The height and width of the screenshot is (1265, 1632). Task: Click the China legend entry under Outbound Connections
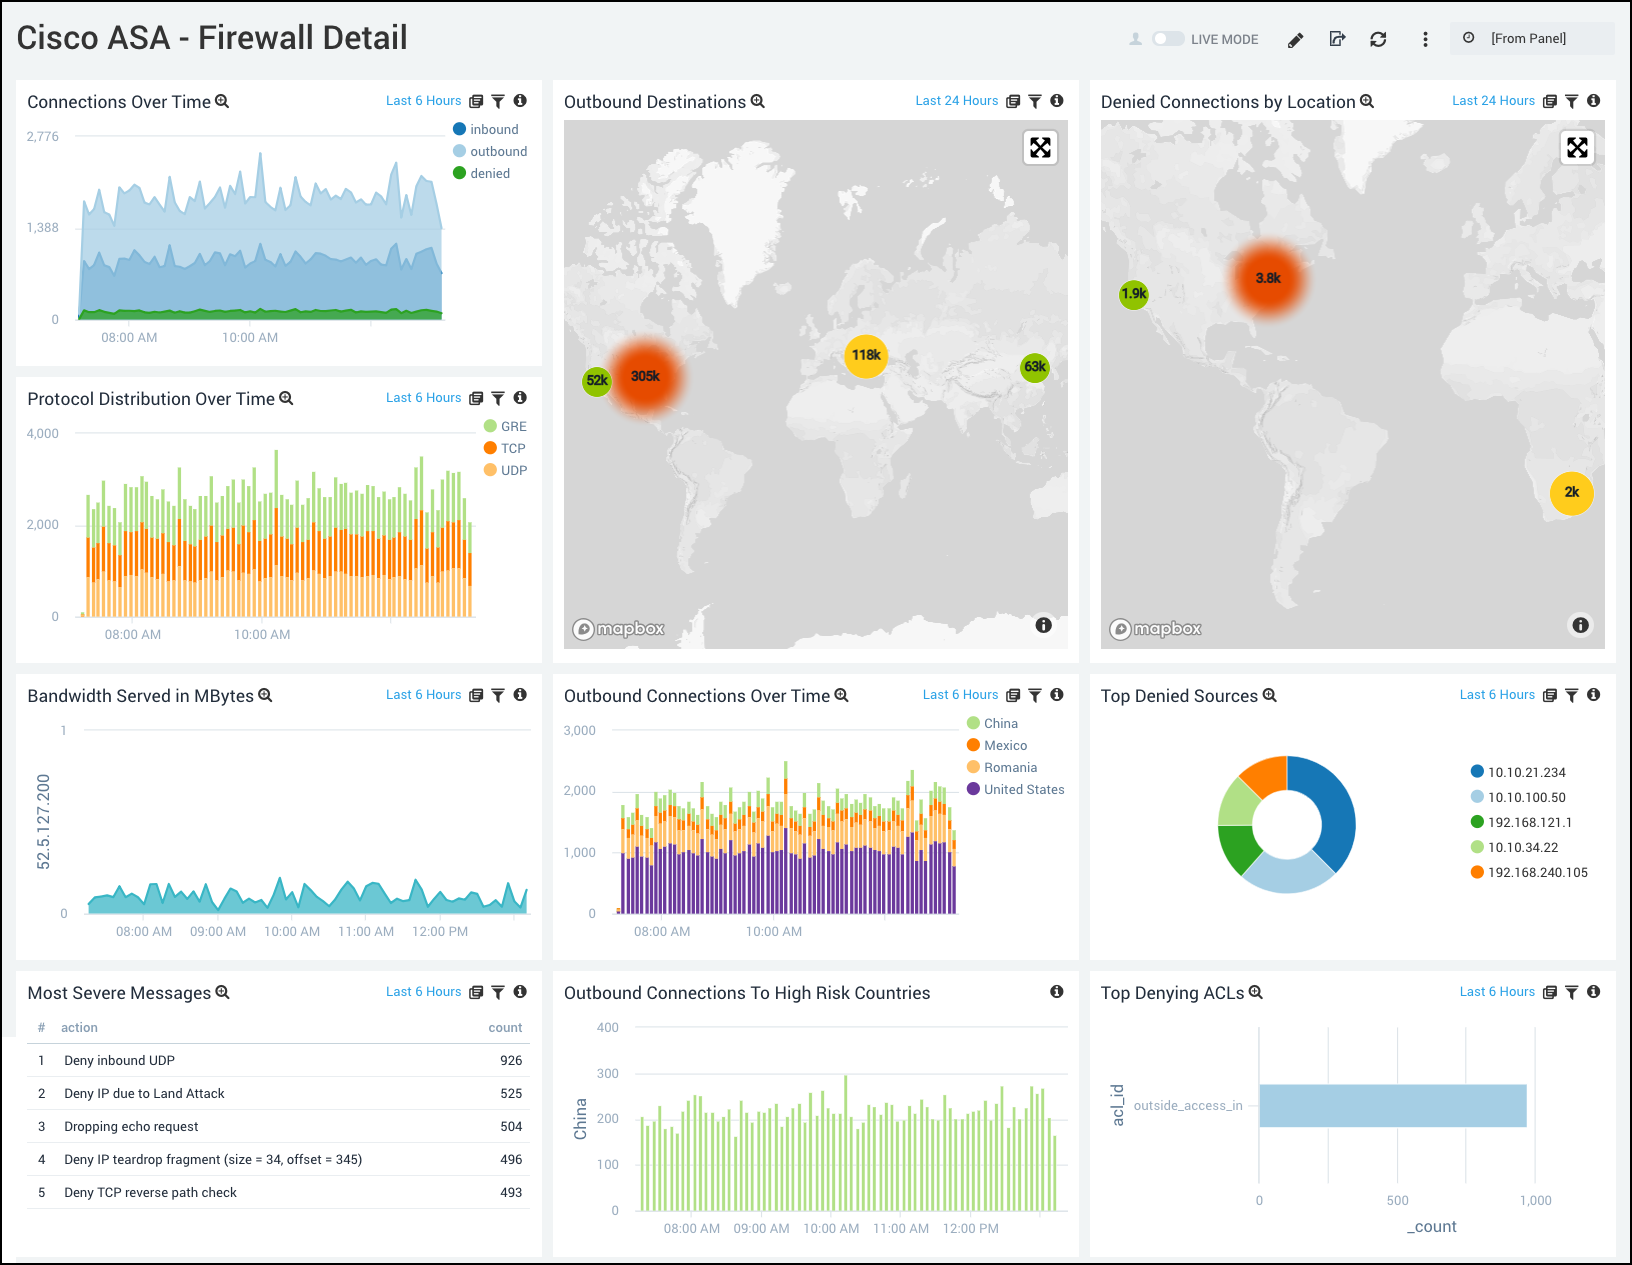click(999, 722)
